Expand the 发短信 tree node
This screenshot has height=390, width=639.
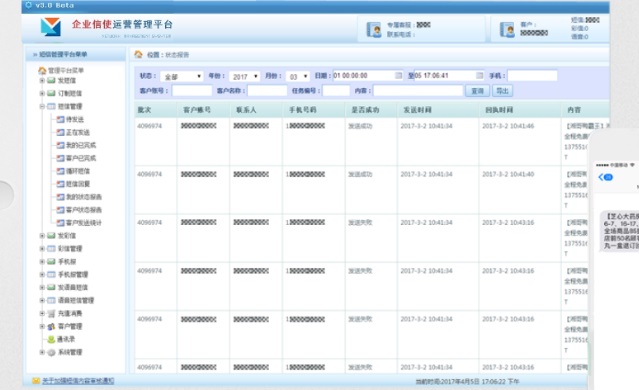pyautogui.click(x=42, y=81)
